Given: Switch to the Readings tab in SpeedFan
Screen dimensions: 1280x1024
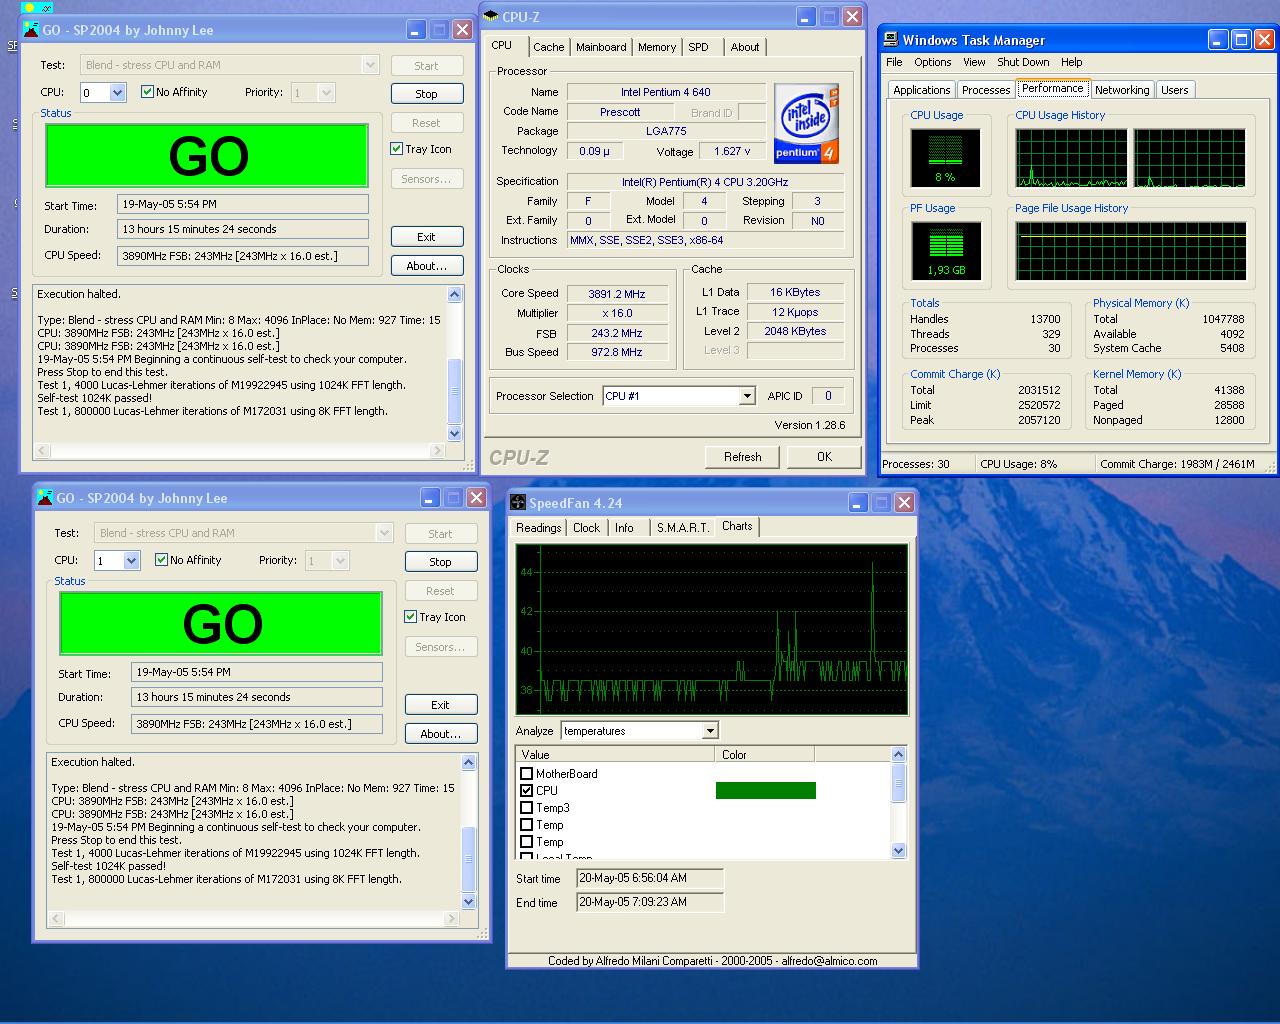Looking at the screenshot, I should (539, 528).
